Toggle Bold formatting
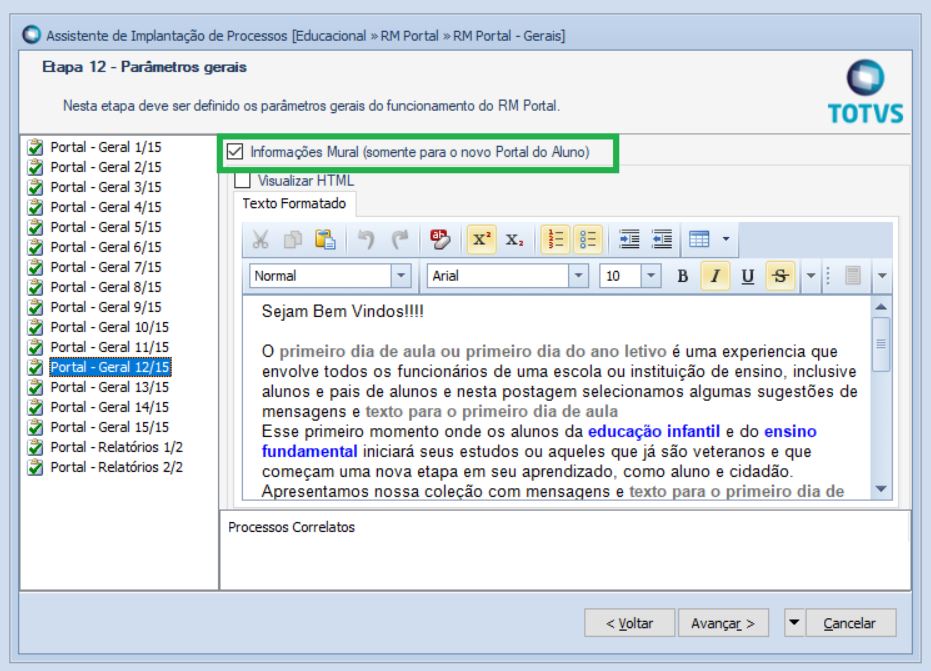This screenshot has width=931, height=671. point(683,276)
